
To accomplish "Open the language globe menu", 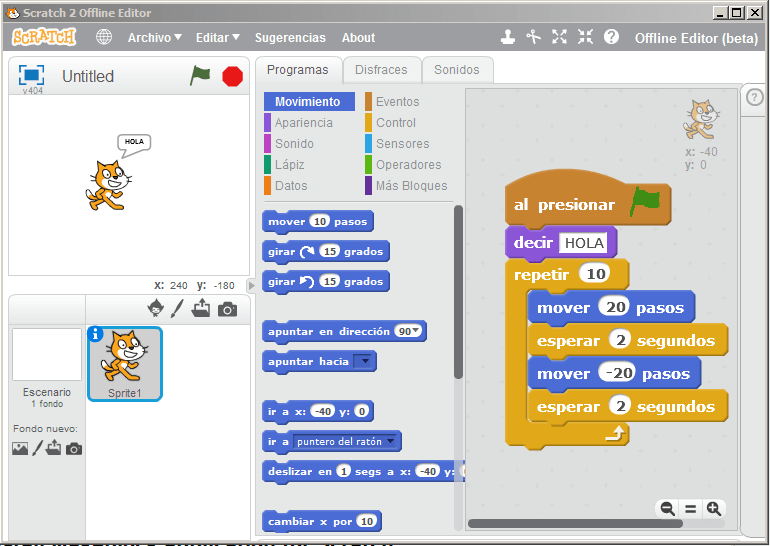I will click(104, 37).
